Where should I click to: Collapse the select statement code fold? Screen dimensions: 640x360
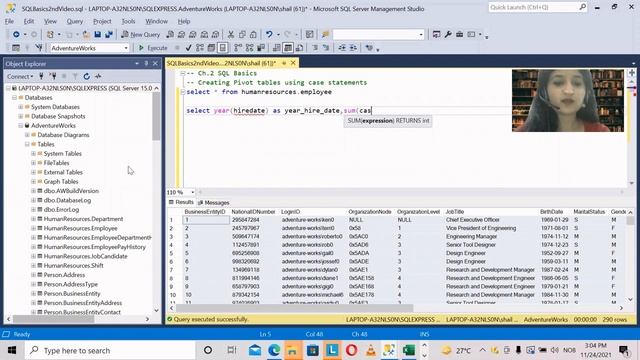click(183, 92)
